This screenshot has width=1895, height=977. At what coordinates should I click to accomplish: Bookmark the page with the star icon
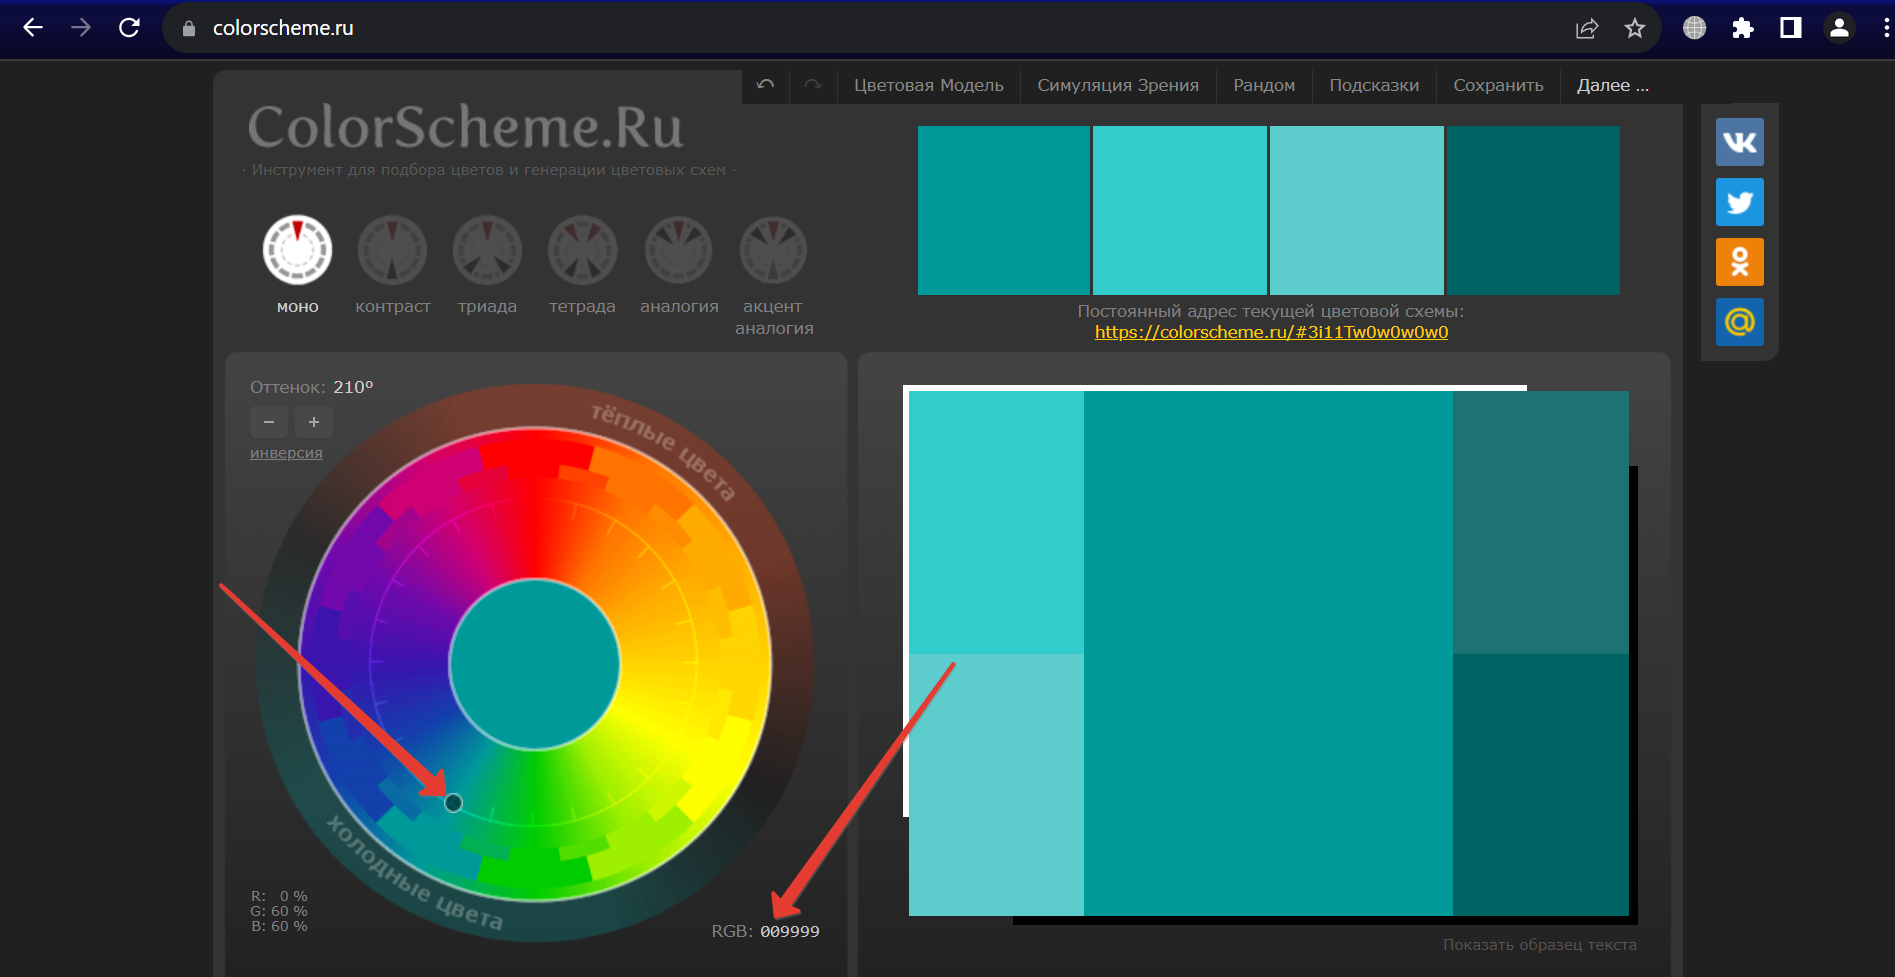1635,28
